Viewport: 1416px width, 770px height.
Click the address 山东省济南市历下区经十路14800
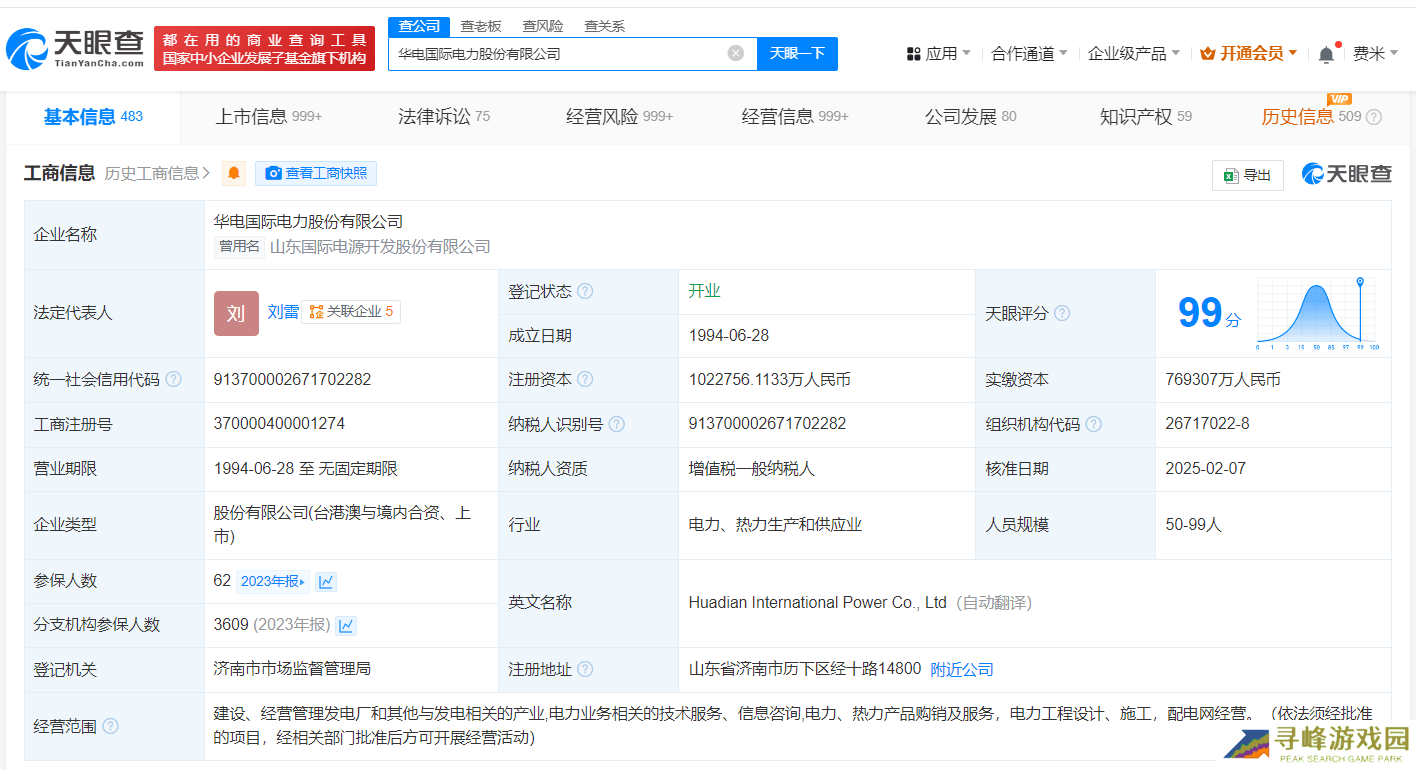804,669
